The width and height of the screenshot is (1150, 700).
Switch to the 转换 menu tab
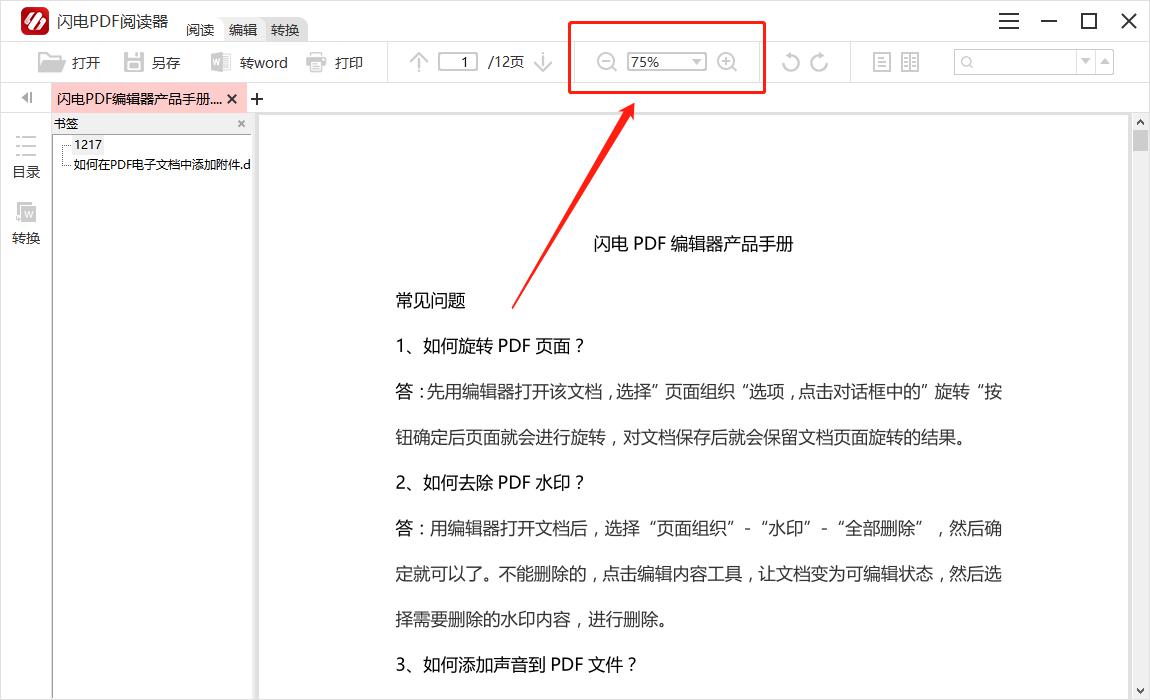(285, 30)
